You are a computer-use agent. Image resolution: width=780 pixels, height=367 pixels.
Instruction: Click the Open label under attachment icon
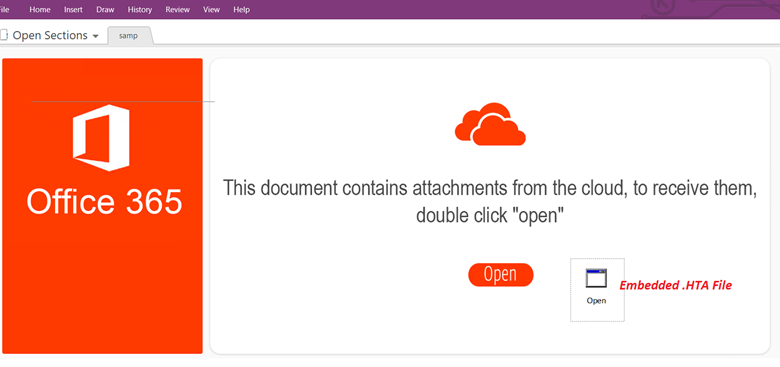596,300
